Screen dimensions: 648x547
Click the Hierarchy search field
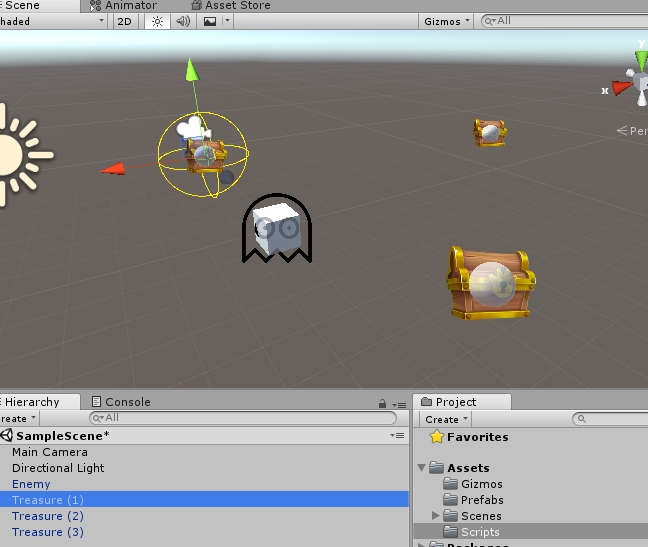[243, 418]
